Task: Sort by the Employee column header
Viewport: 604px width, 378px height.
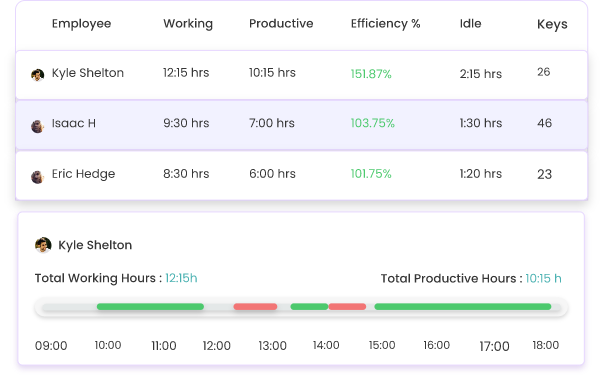Action: (x=81, y=24)
